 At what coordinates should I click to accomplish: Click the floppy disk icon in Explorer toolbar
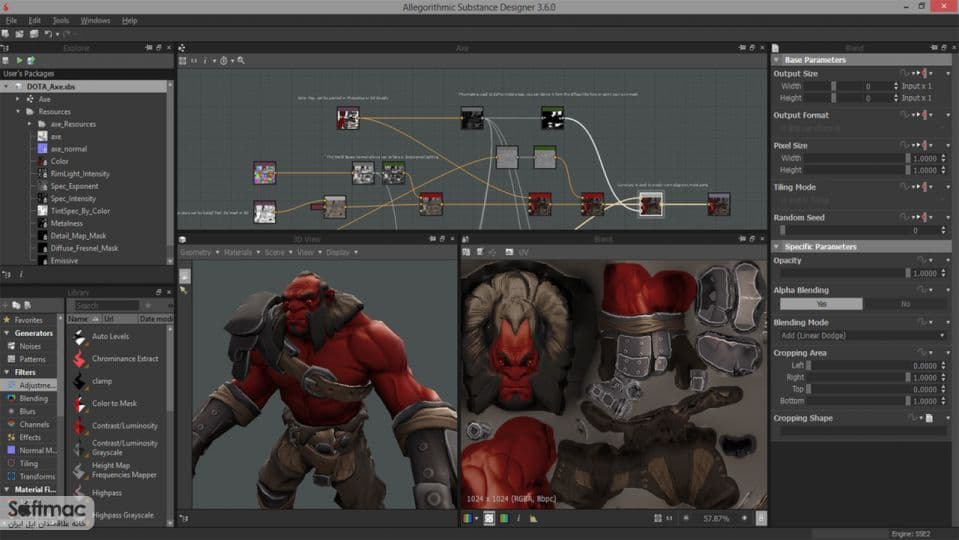tap(6, 61)
